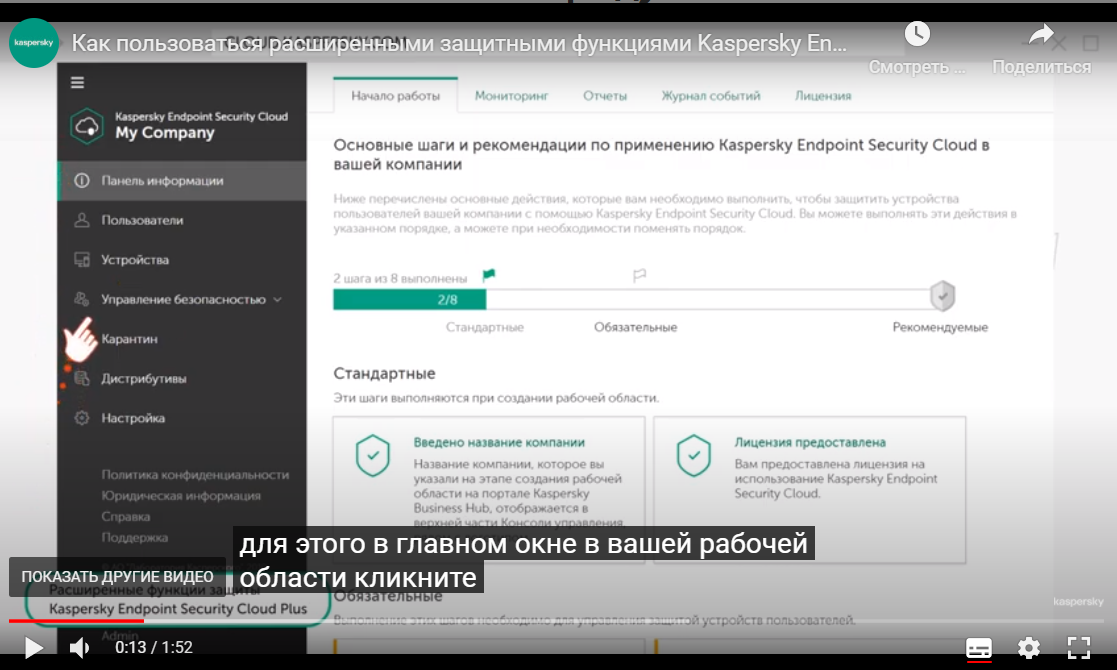This screenshot has width=1117, height=670.
Task: Open Справка link in sidebar
Action: 125,516
